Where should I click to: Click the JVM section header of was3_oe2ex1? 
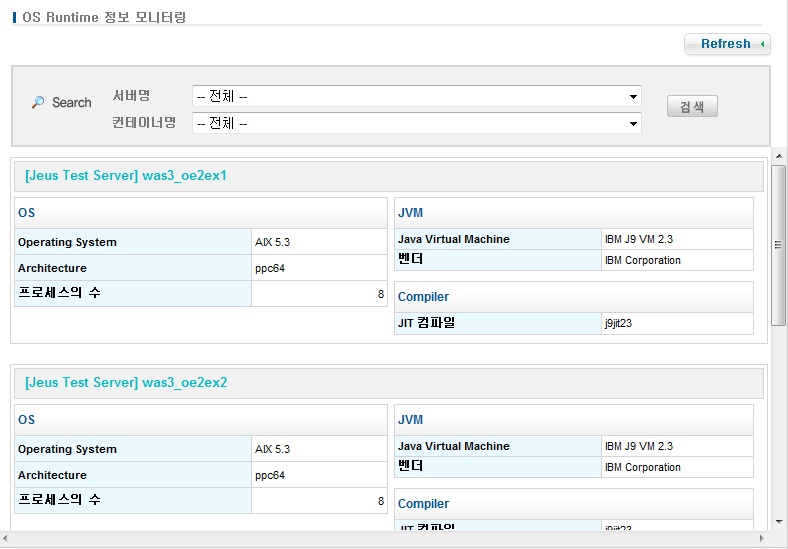pos(410,213)
